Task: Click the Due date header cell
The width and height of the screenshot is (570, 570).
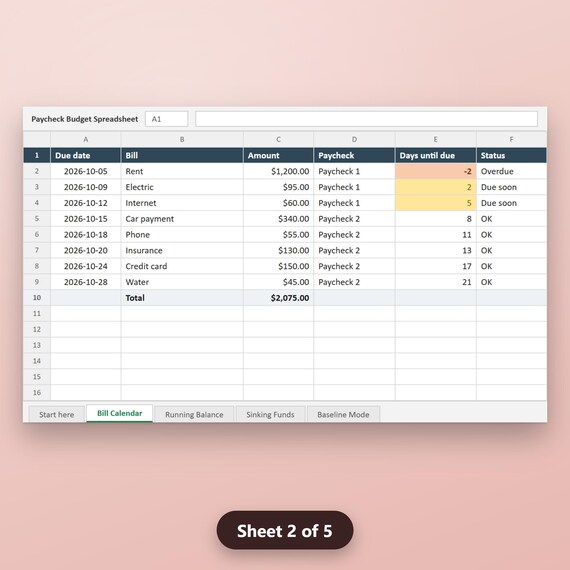Action: (85, 155)
